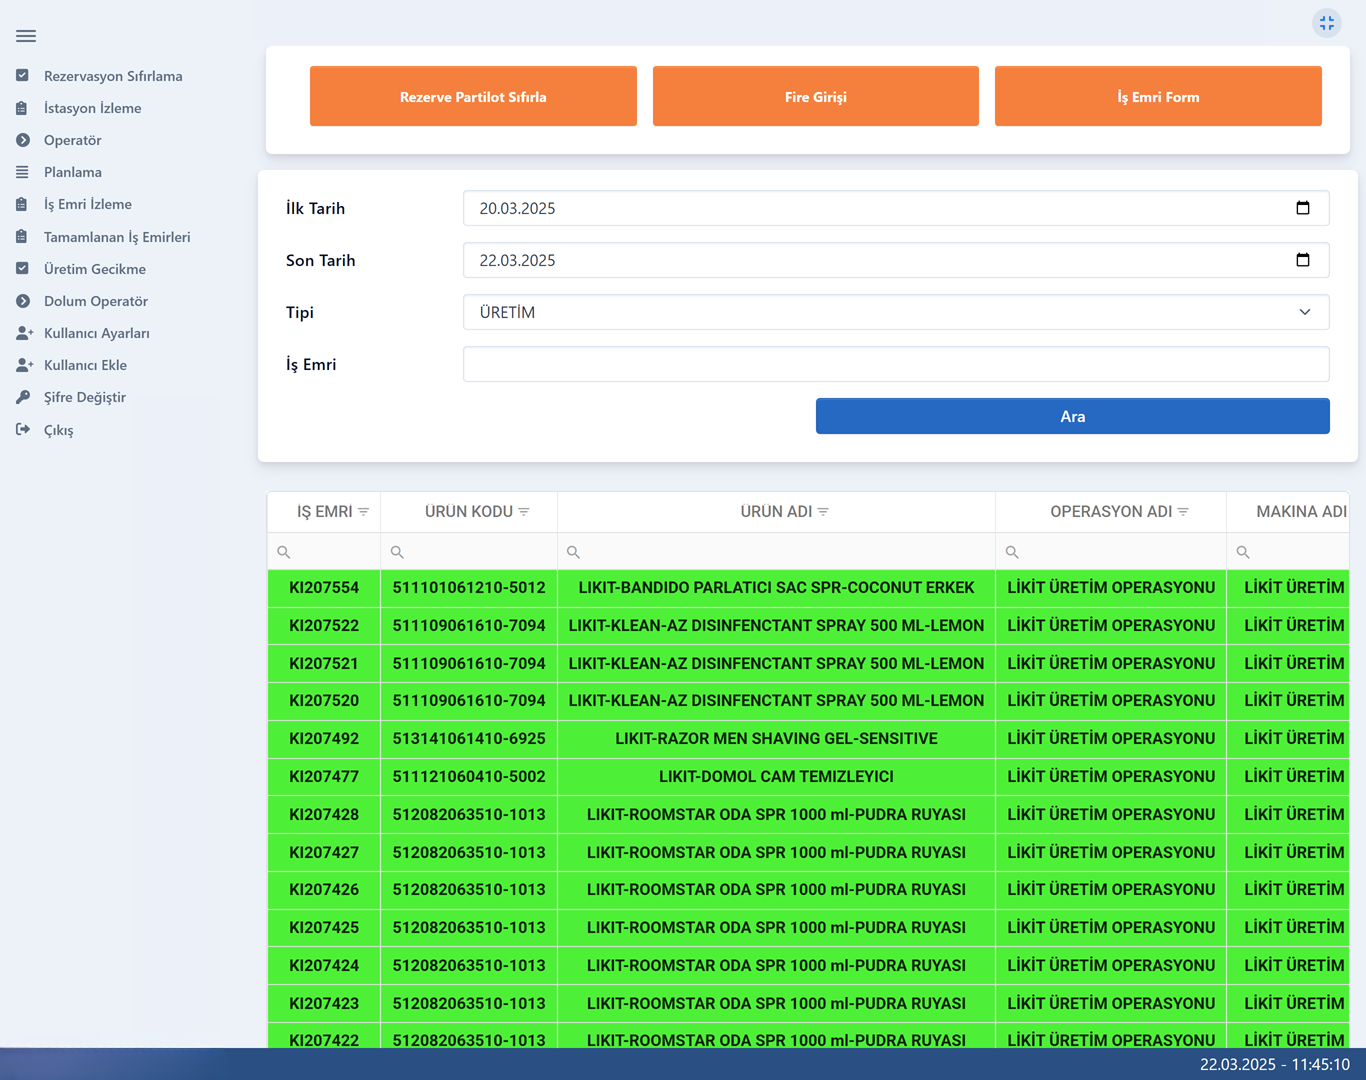Click the Üretim Gecikme checkmark icon
Image resolution: width=1366 pixels, height=1080 pixels.
22,269
